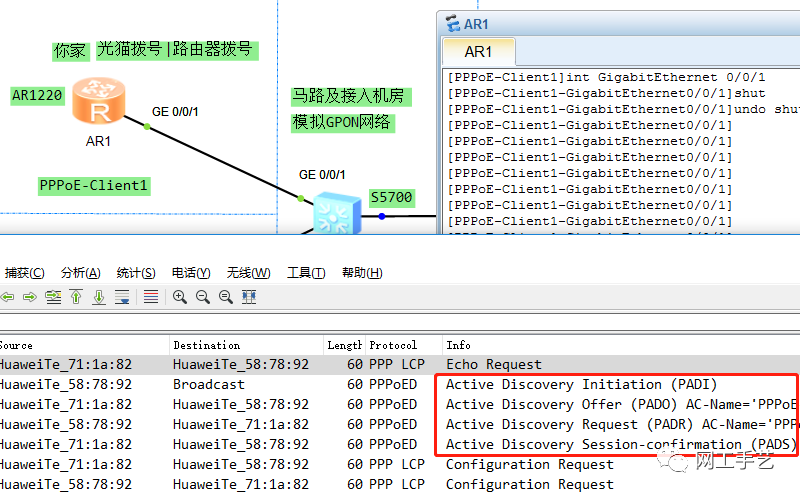
Task: Click the 'int GigabitEthernet 0/0/1' terminal line
Action: pyautogui.click(x=606, y=77)
